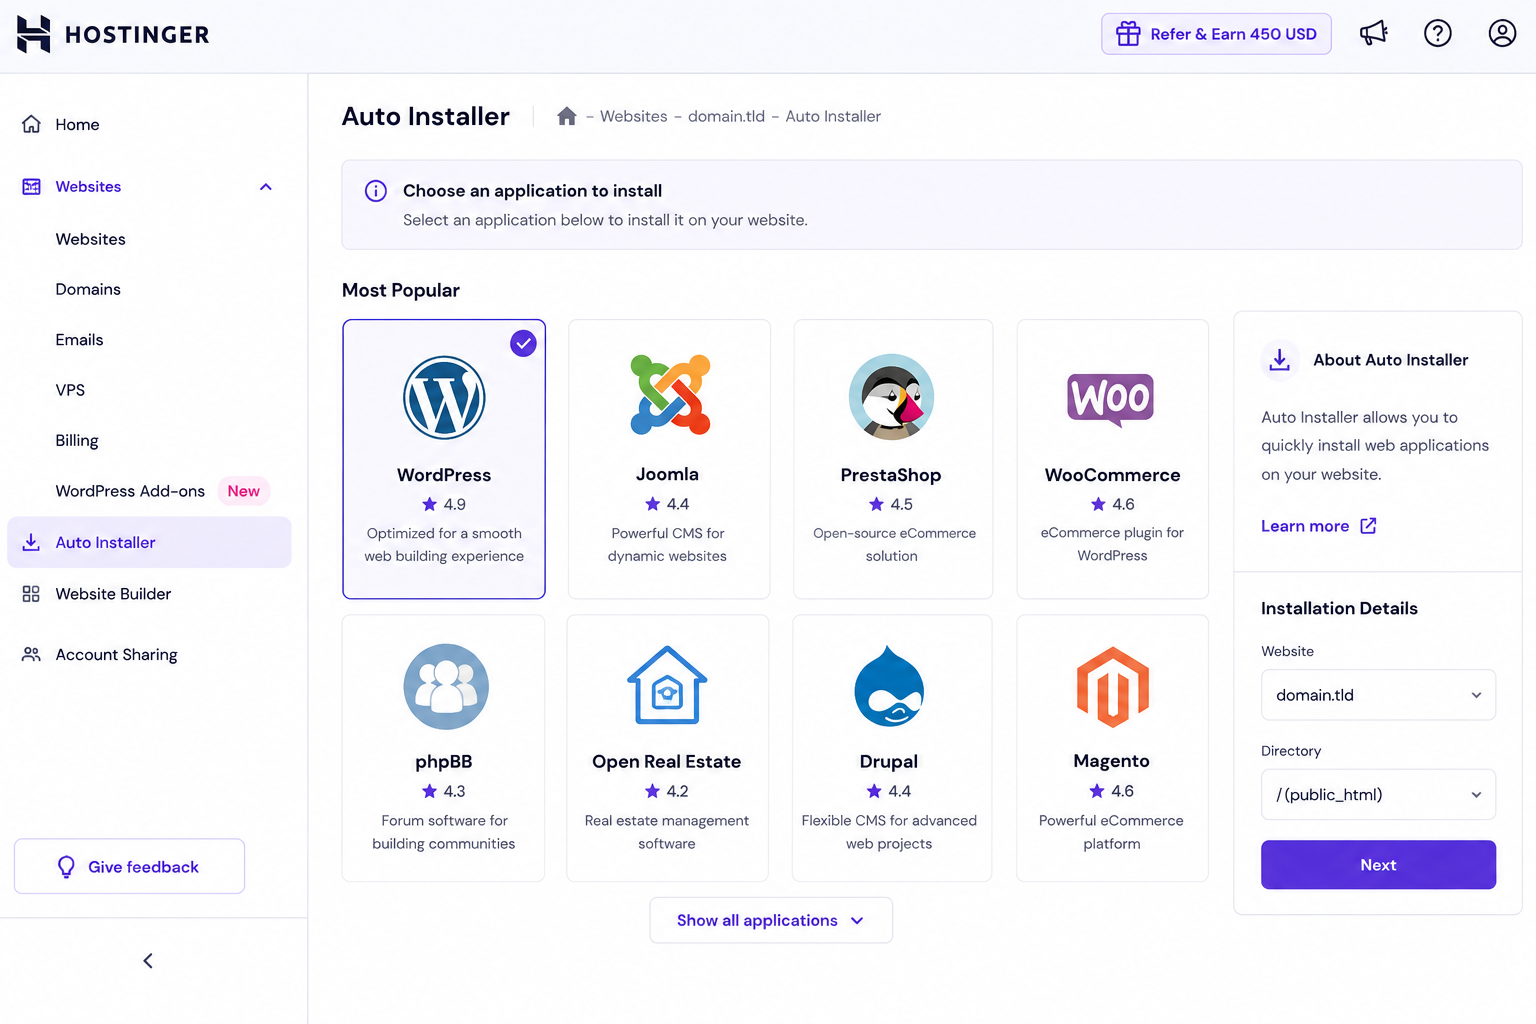
Task: Open the Website domain.tld dropdown
Action: [1378, 695]
